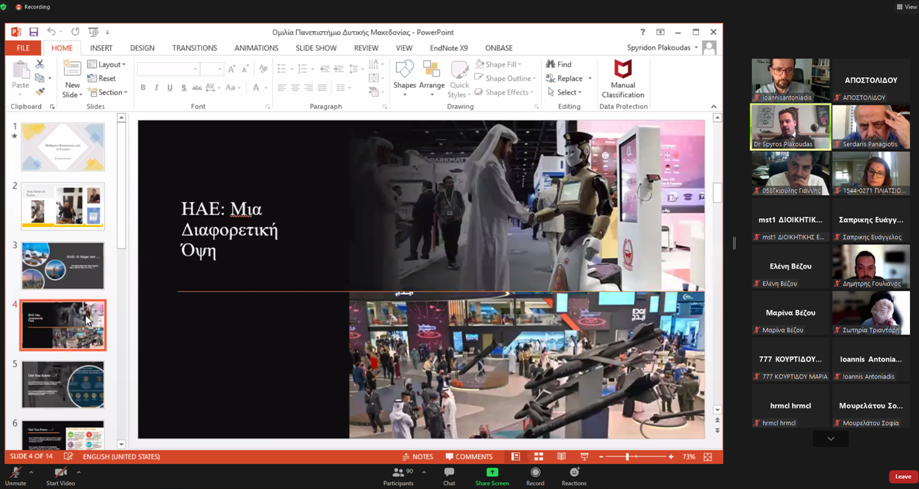Open the FILE menu tab
The image size is (919, 489).
23,48
